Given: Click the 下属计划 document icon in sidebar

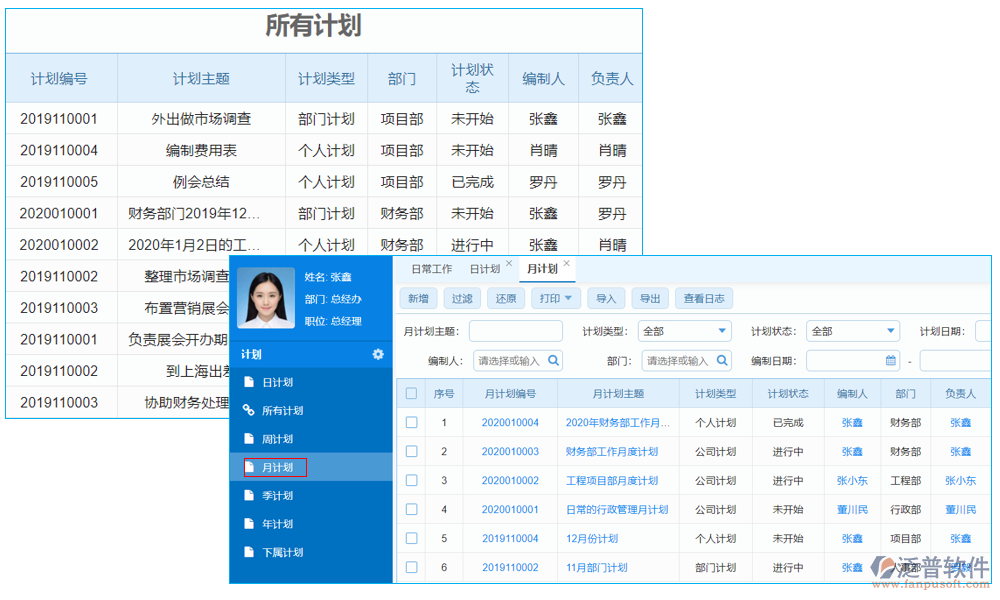Looking at the screenshot, I should point(249,551).
